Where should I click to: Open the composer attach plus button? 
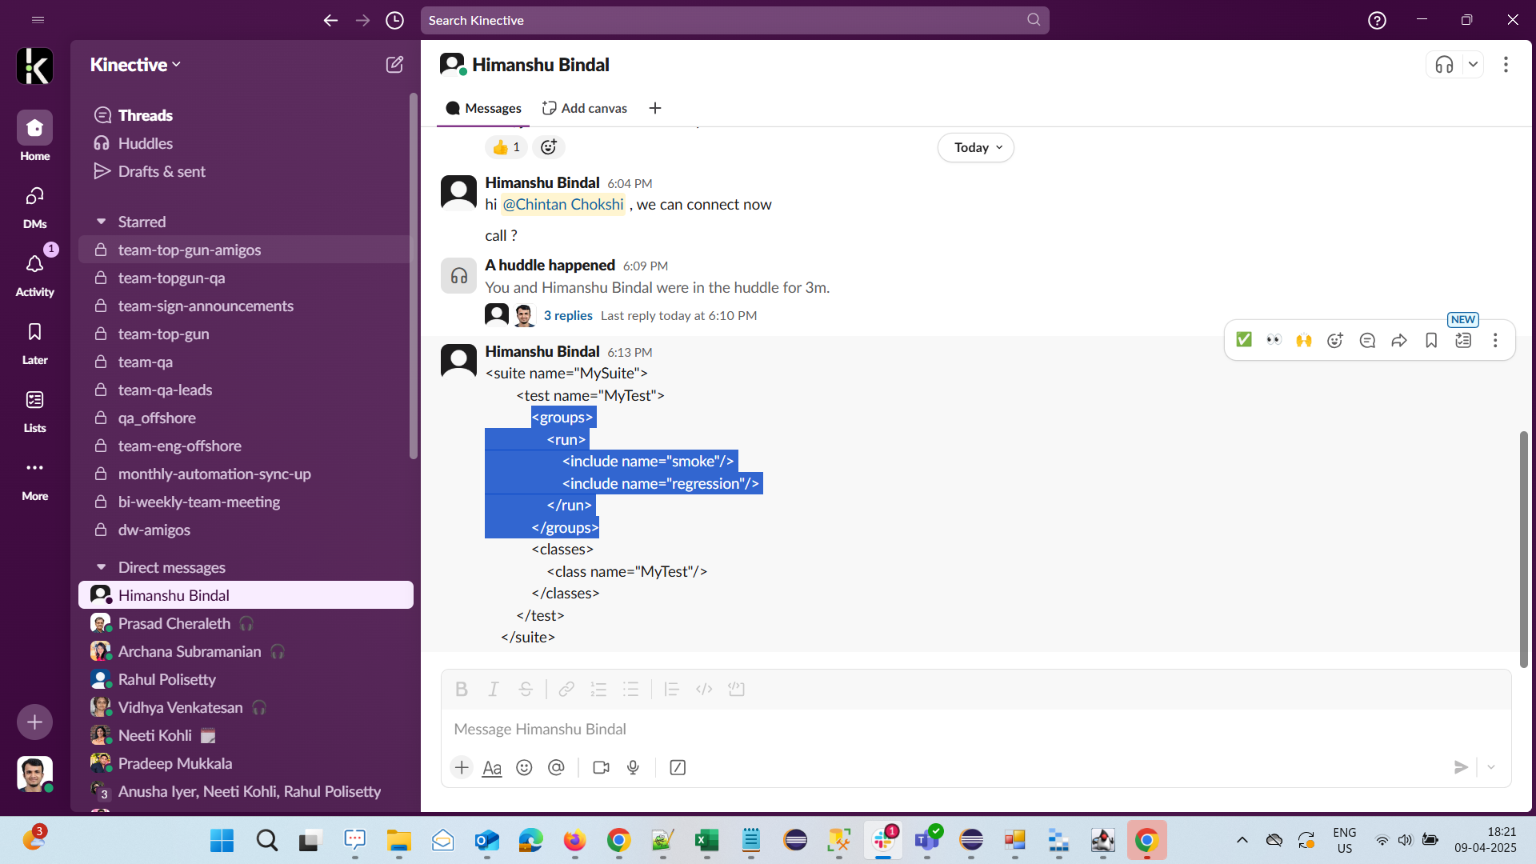461,767
